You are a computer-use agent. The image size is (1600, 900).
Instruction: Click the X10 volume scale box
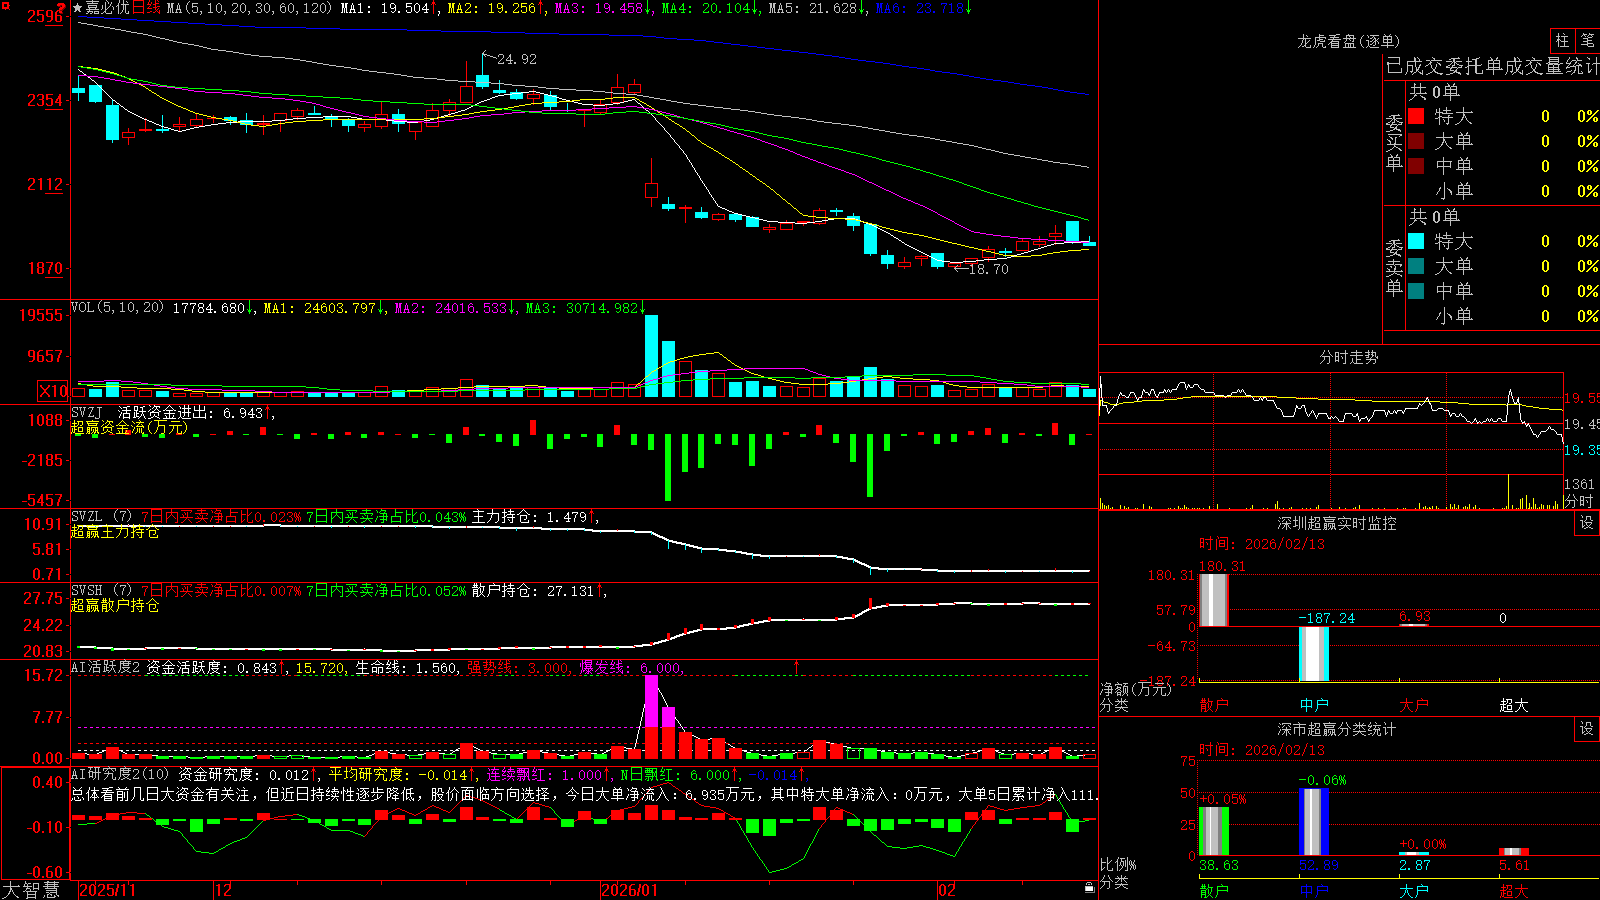pyautogui.click(x=53, y=391)
